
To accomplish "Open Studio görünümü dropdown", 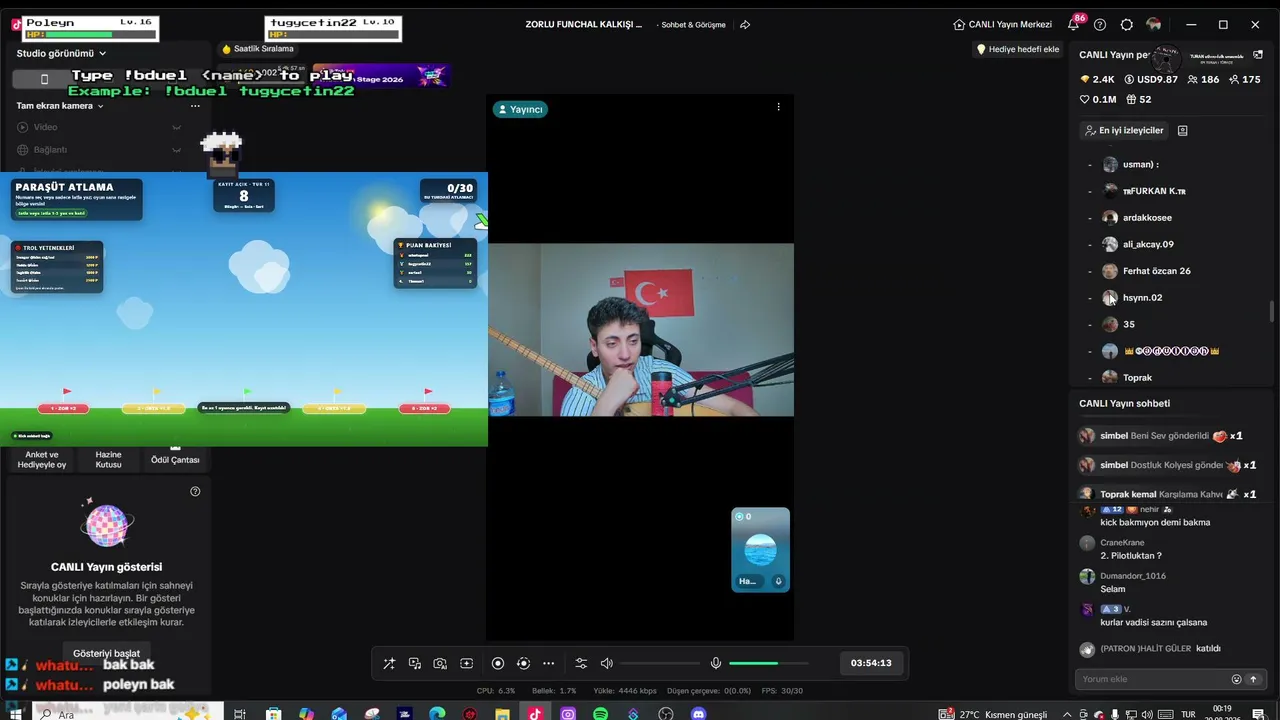I will point(61,53).
